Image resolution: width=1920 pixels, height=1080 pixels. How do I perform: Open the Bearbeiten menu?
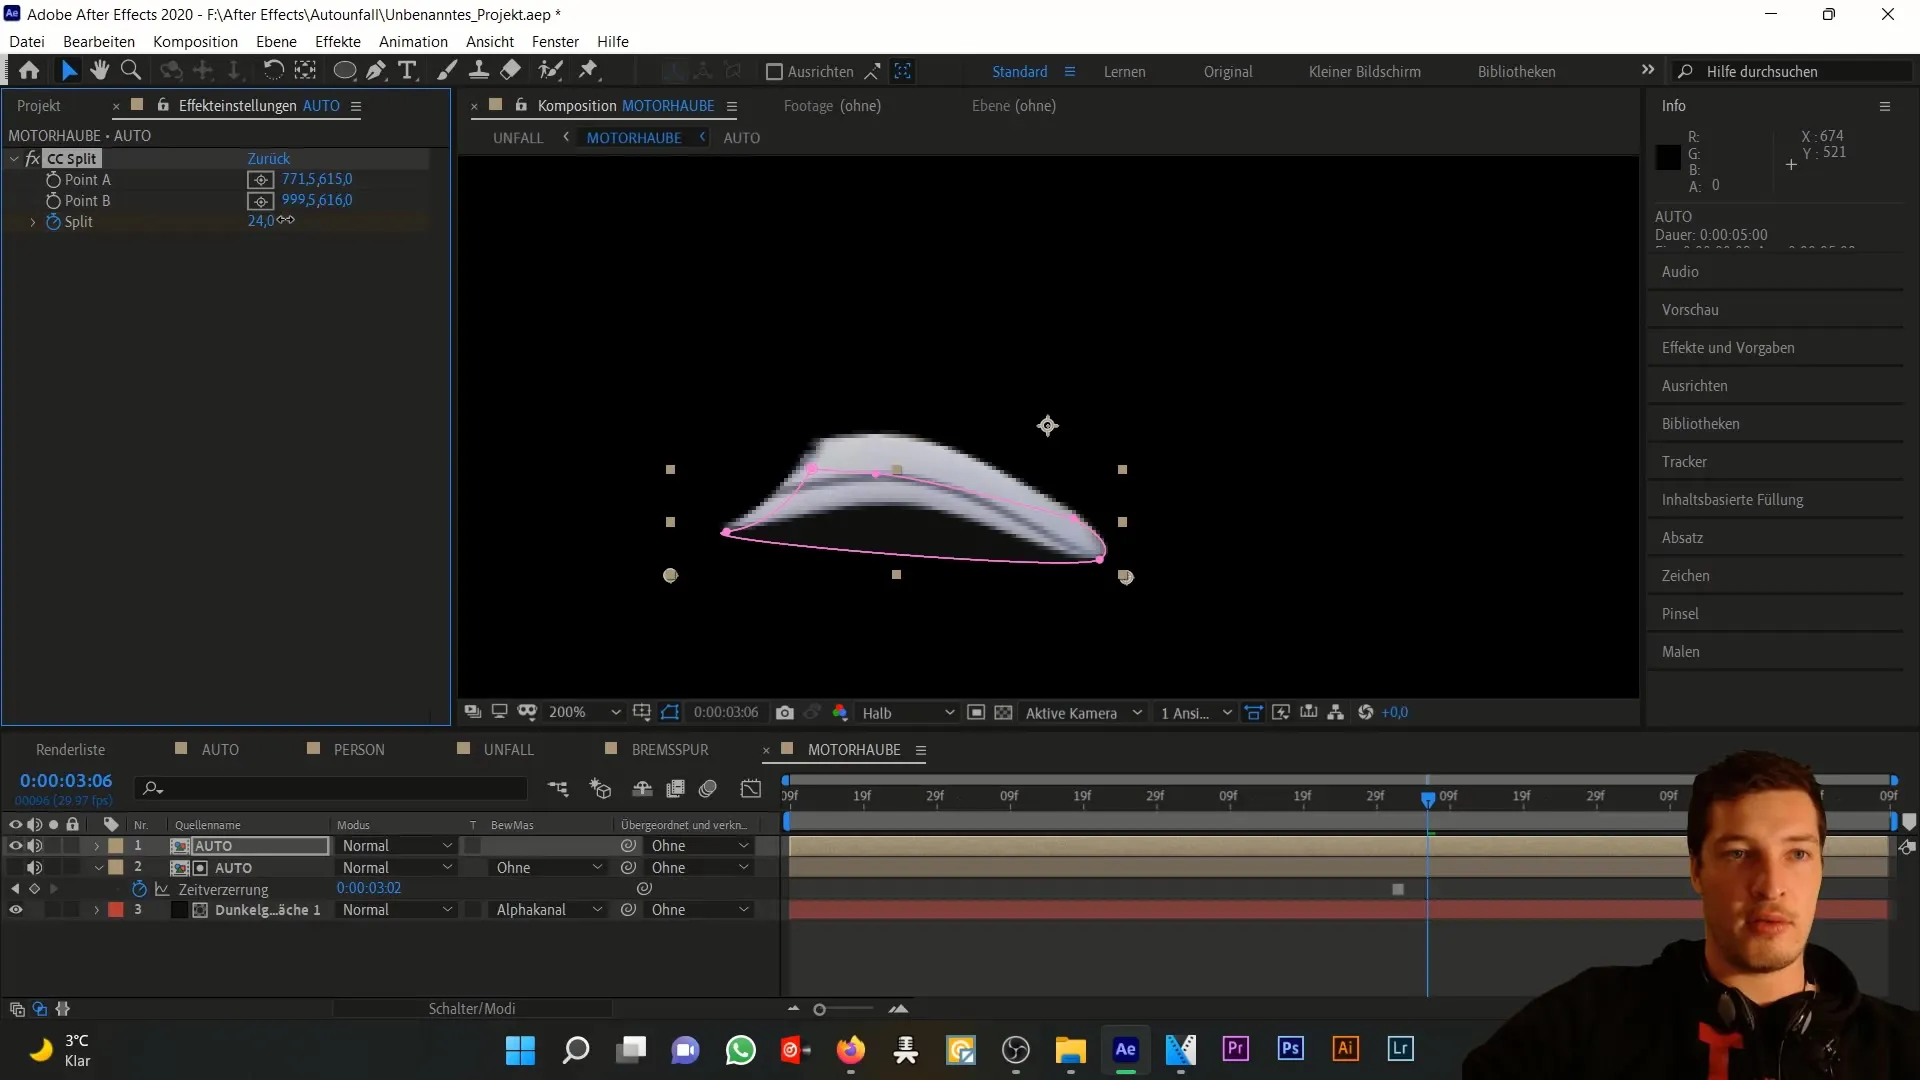click(x=99, y=42)
